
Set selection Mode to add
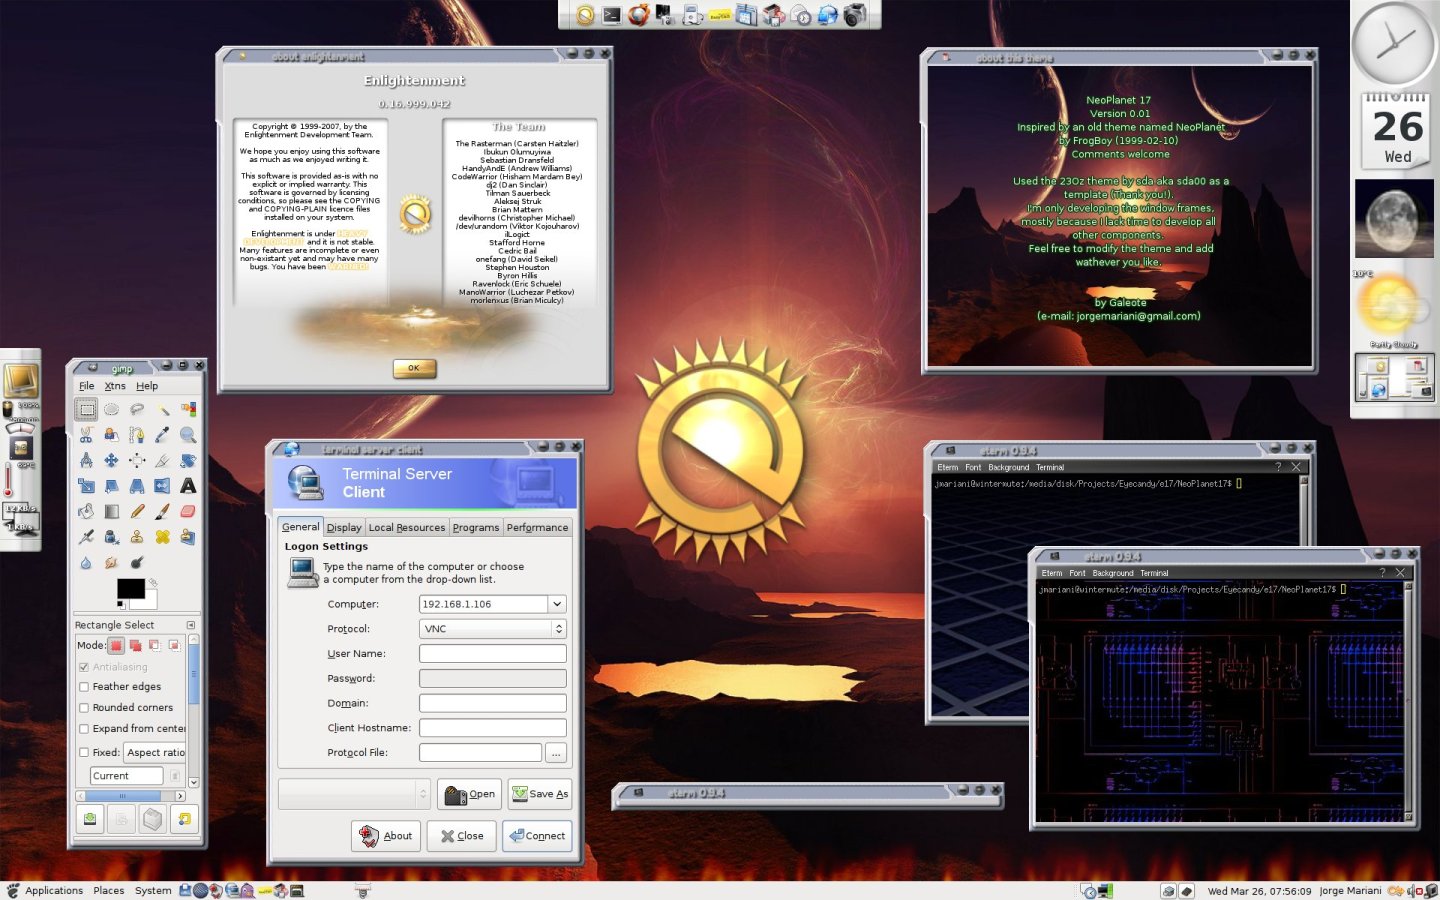[135, 645]
